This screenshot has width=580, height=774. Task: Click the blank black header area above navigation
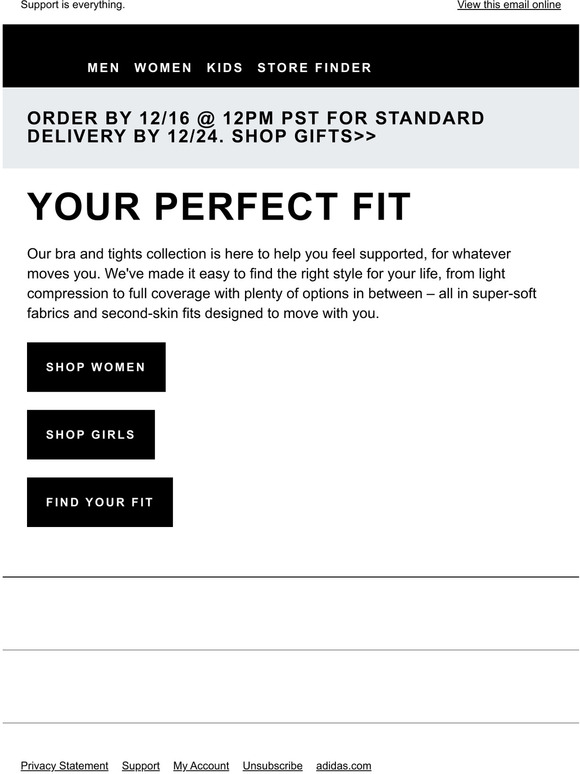[x=290, y=42]
